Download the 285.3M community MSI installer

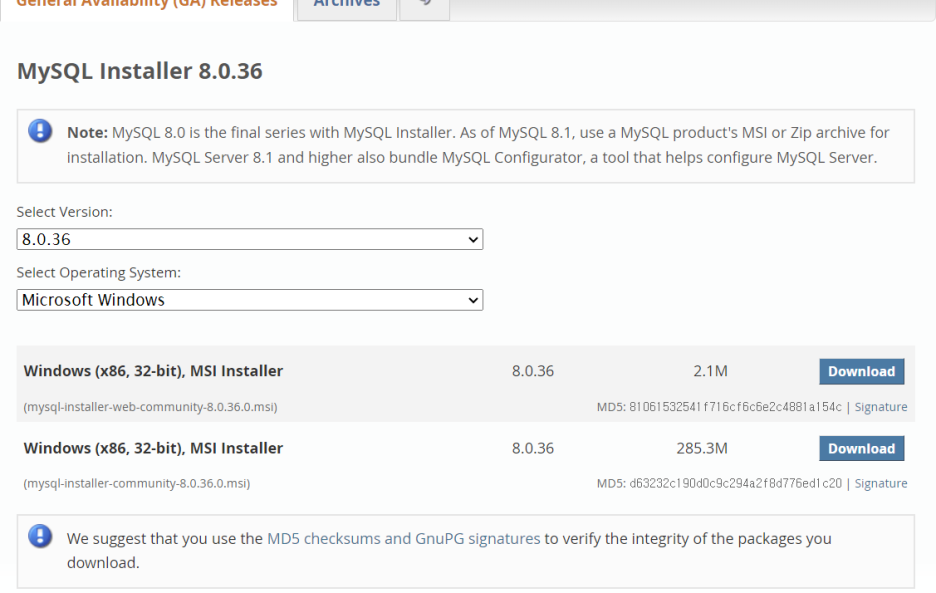click(861, 448)
